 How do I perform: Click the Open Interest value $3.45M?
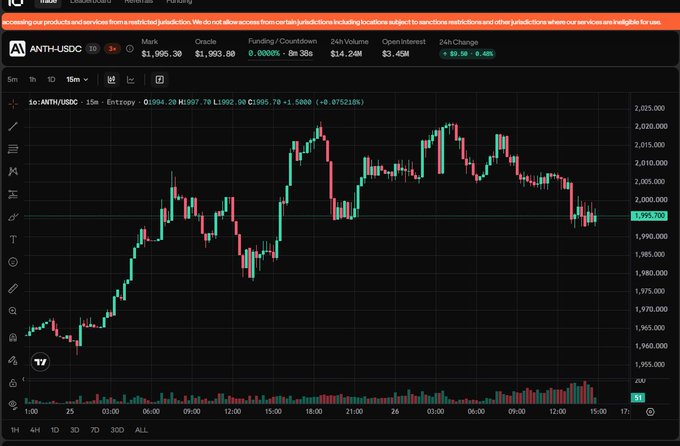(396, 54)
